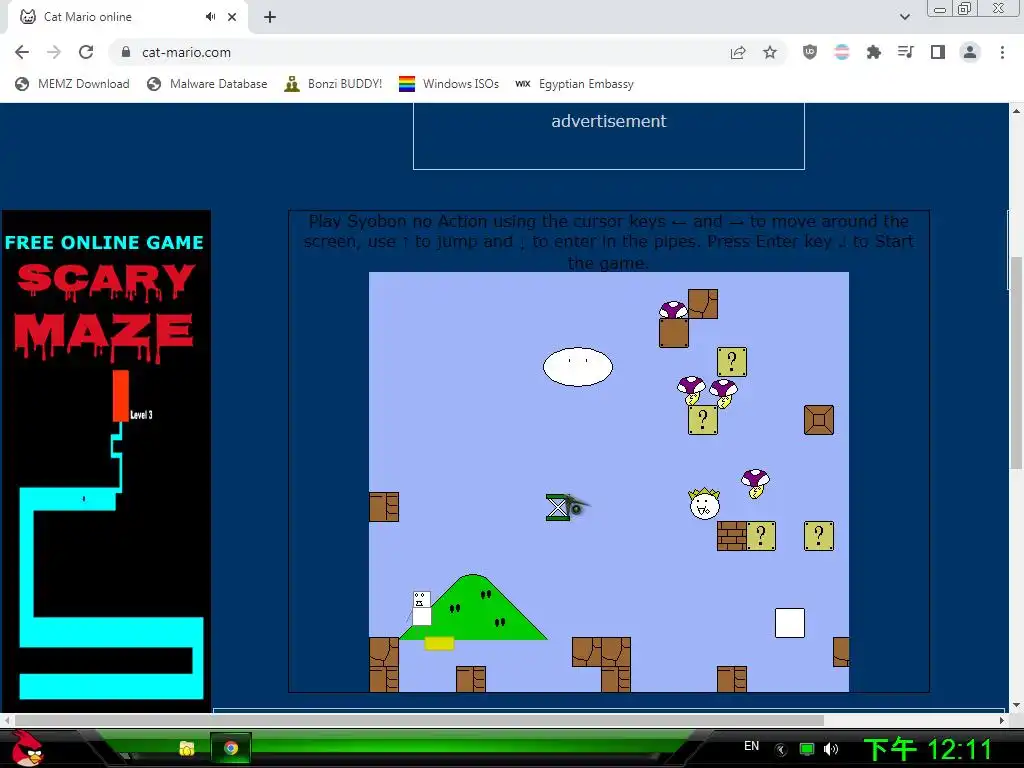Click the white smiling cloud in the game

(x=578, y=367)
